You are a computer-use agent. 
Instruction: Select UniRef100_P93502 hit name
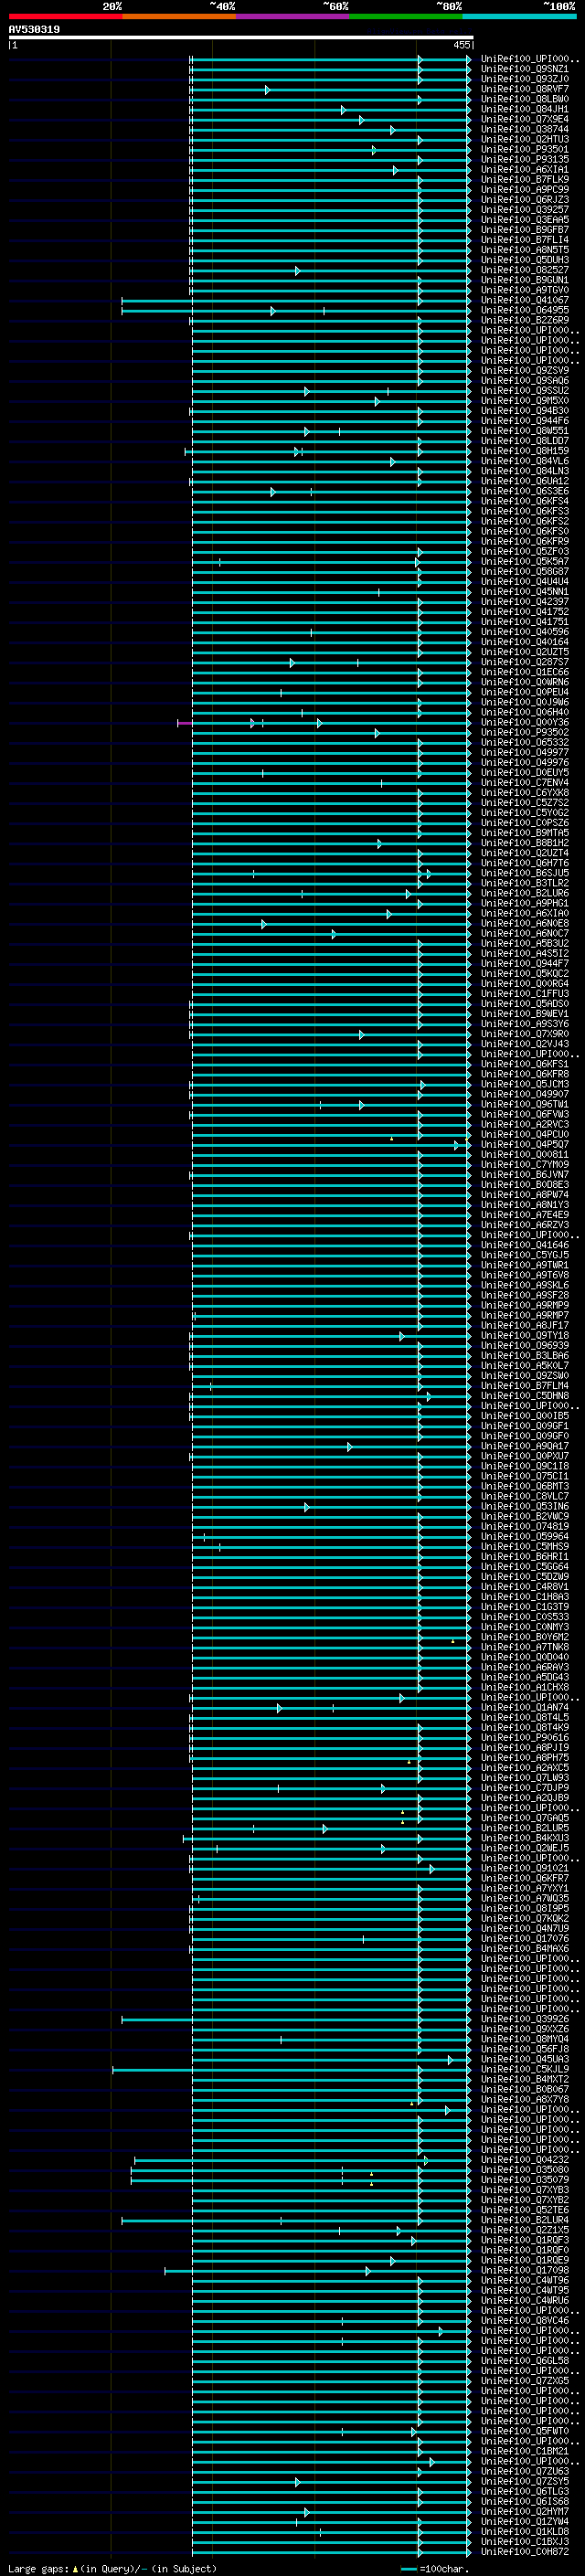[524, 732]
